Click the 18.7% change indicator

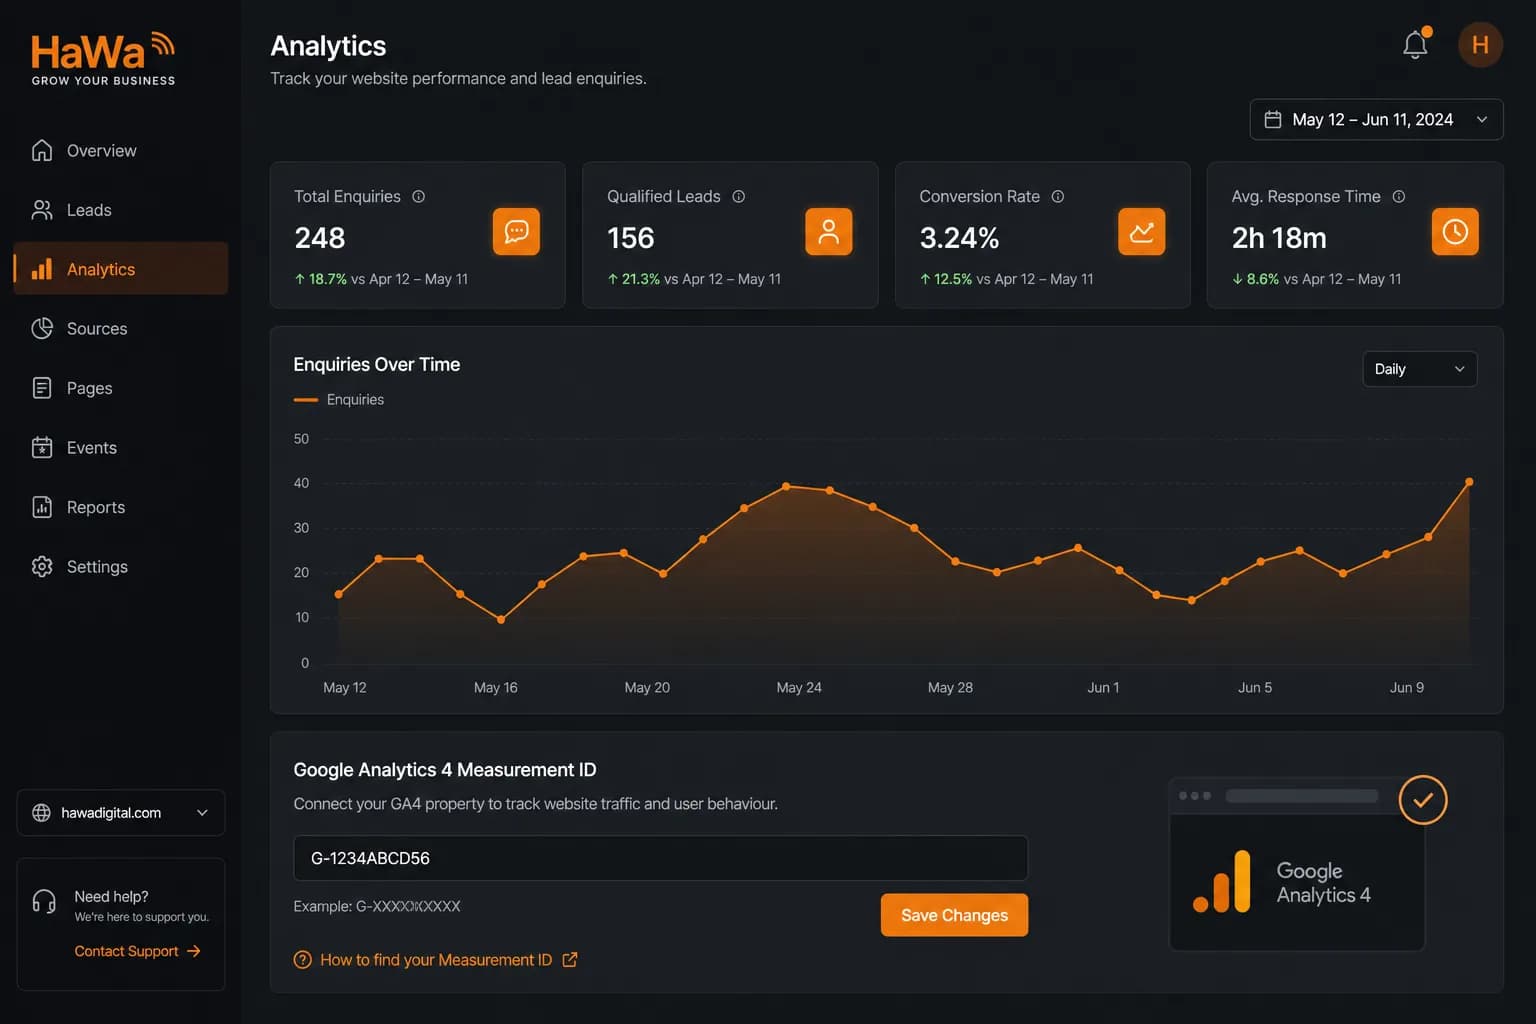click(x=321, y=279)
